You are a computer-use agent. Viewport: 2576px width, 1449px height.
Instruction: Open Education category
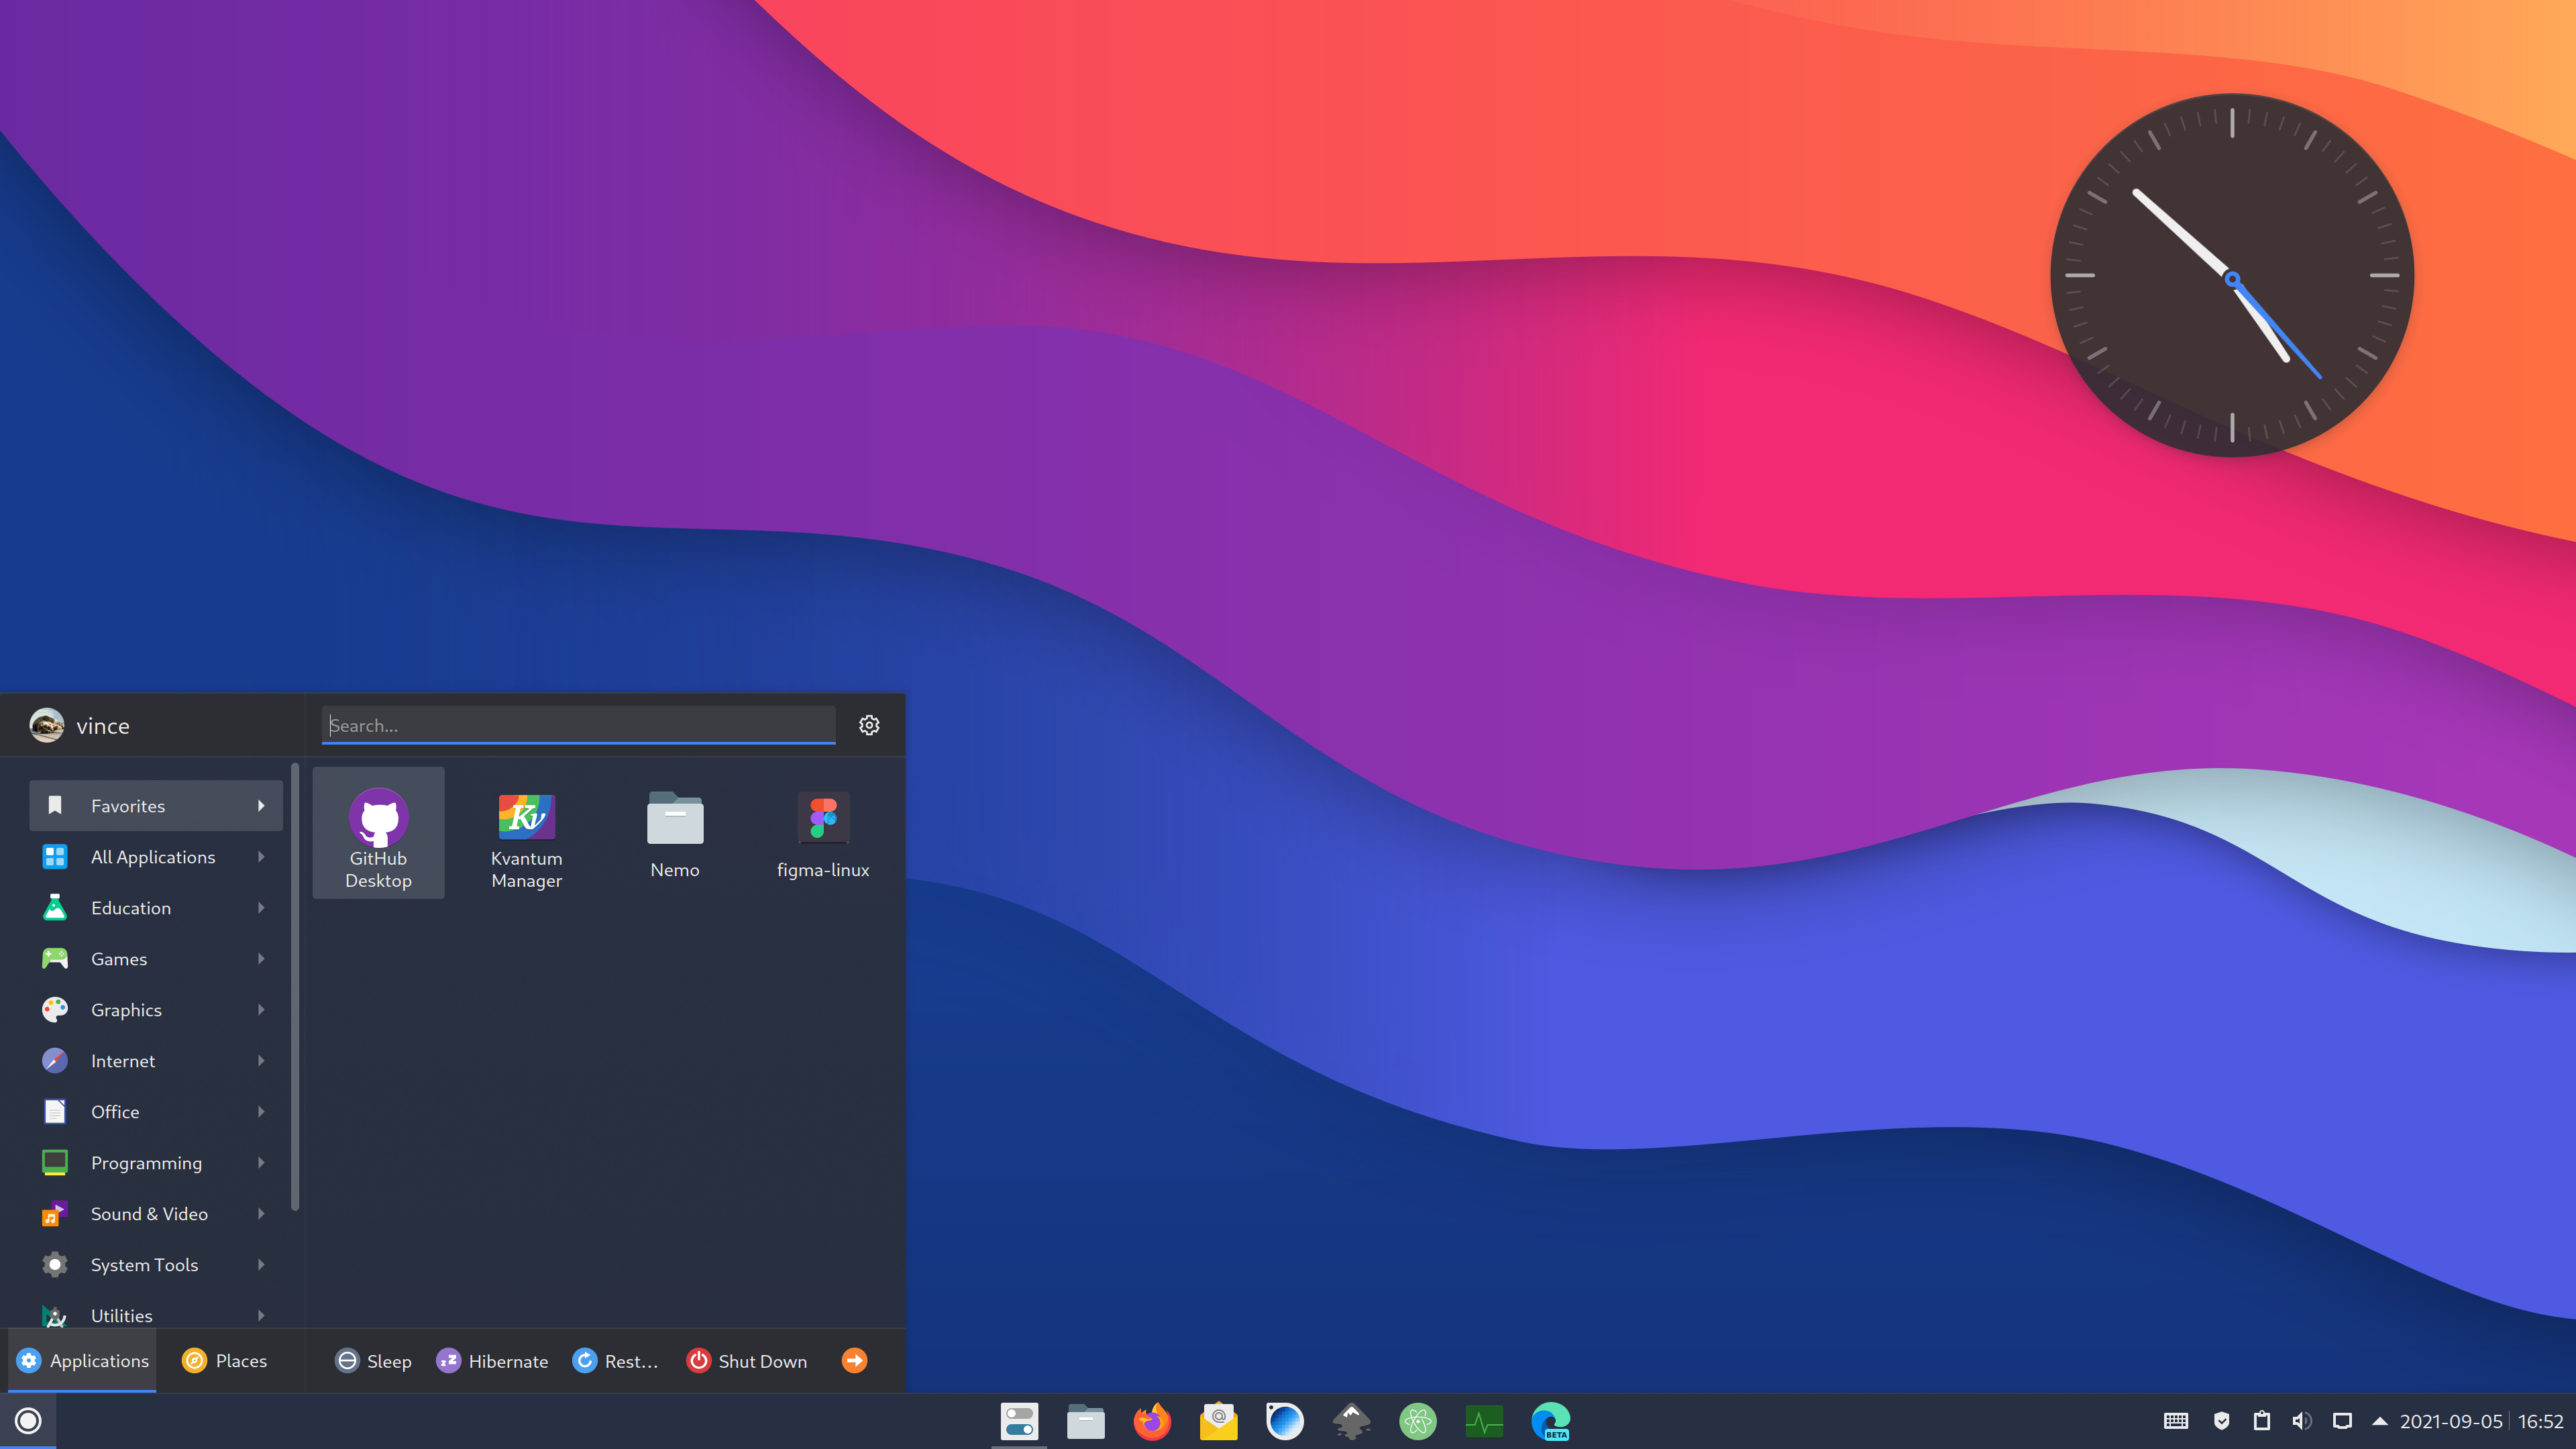[x=156, y=908]
